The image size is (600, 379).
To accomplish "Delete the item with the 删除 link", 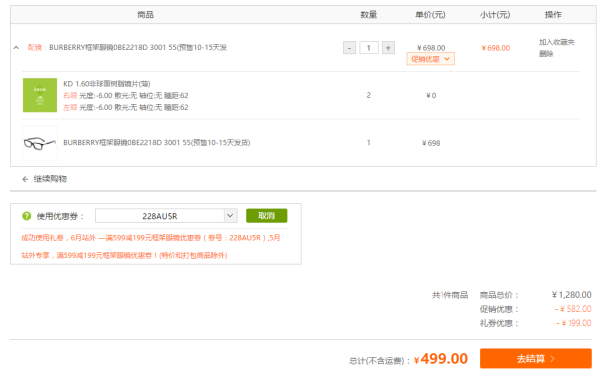I will 546,54.
